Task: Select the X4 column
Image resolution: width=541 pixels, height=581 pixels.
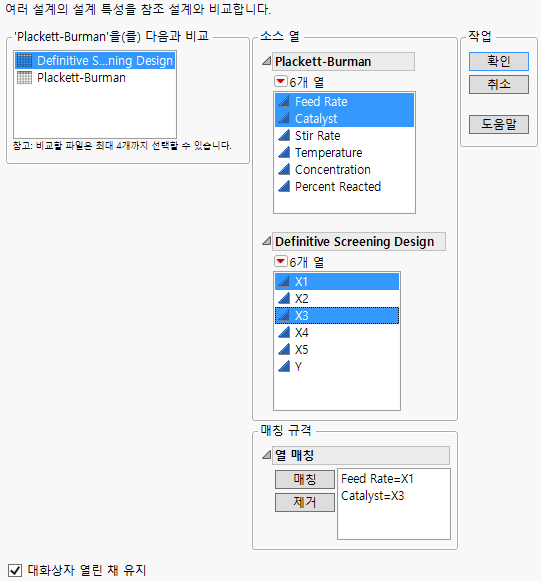Action: point(337,332)
